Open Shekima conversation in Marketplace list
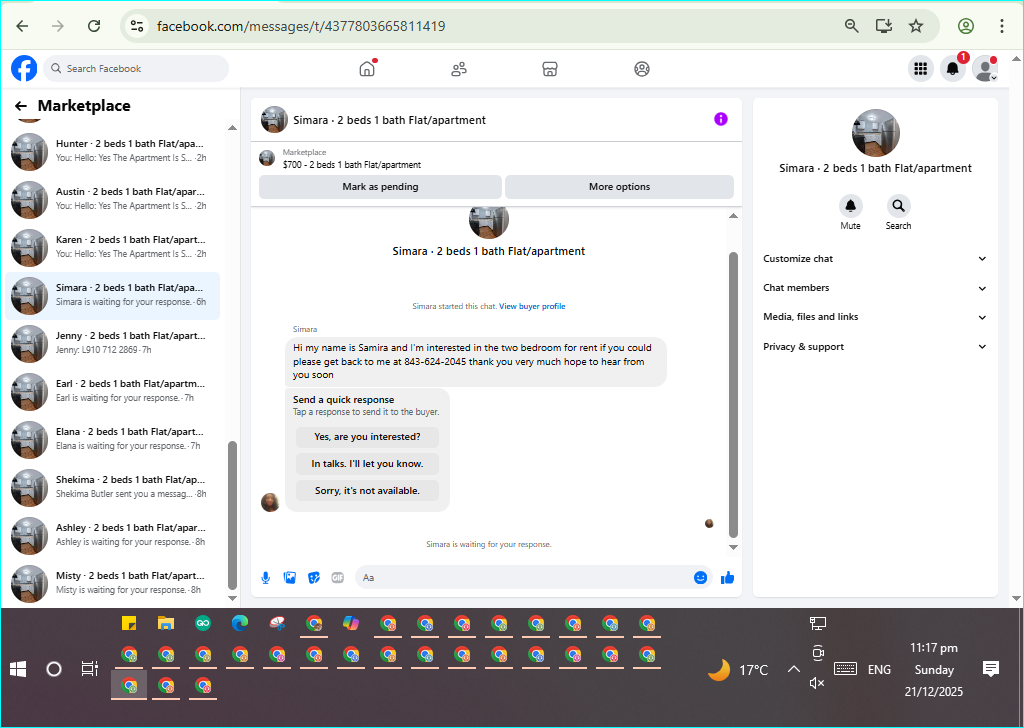This screenshot has width=1024, height=728. tap(112, 487)
